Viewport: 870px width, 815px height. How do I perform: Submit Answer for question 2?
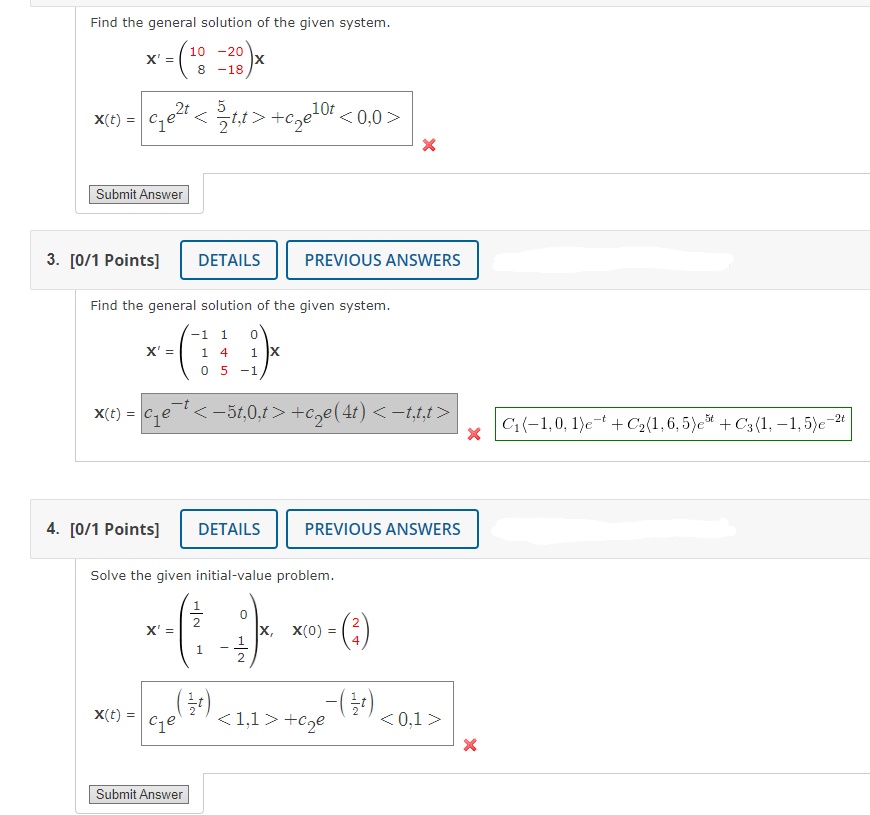[138, 194]
